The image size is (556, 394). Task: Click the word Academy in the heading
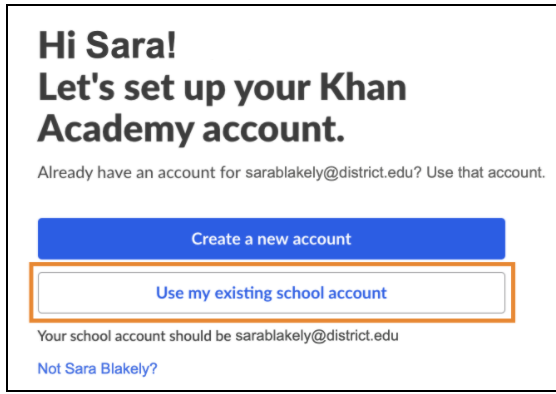[x=116, y=129]
